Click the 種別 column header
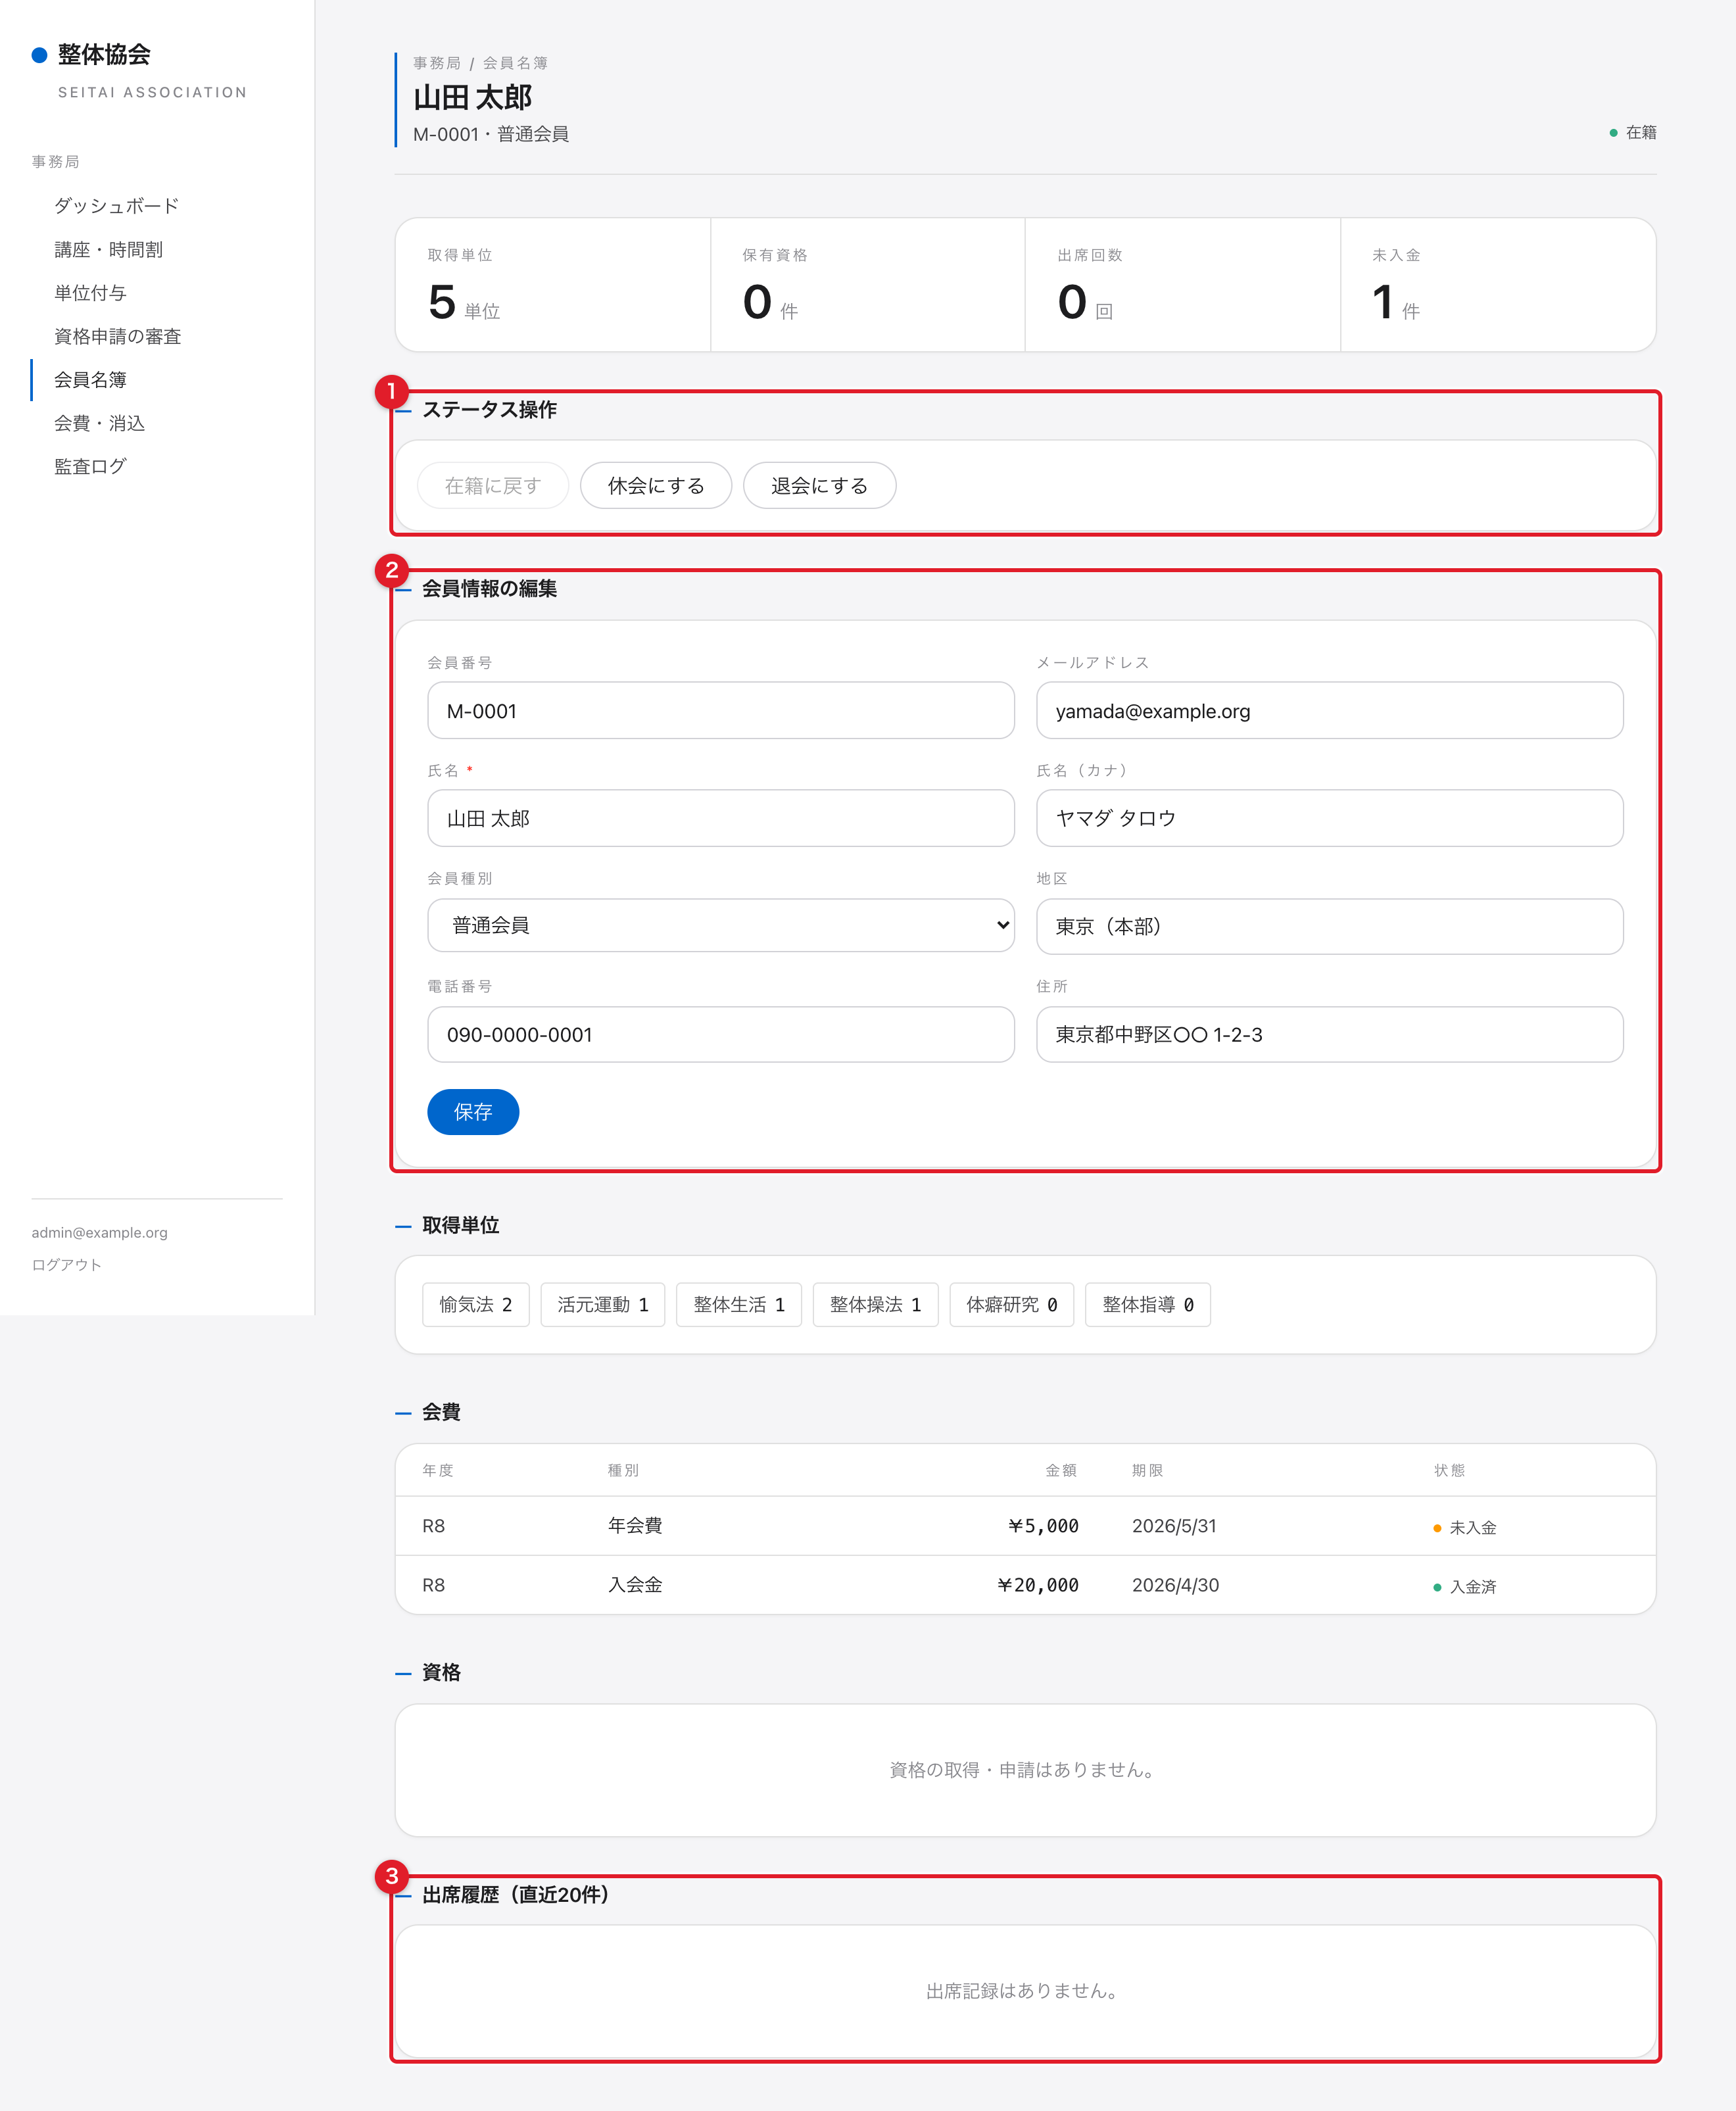The width and height of the screenshot is (1736, 2111). [x=623, y=1470]
